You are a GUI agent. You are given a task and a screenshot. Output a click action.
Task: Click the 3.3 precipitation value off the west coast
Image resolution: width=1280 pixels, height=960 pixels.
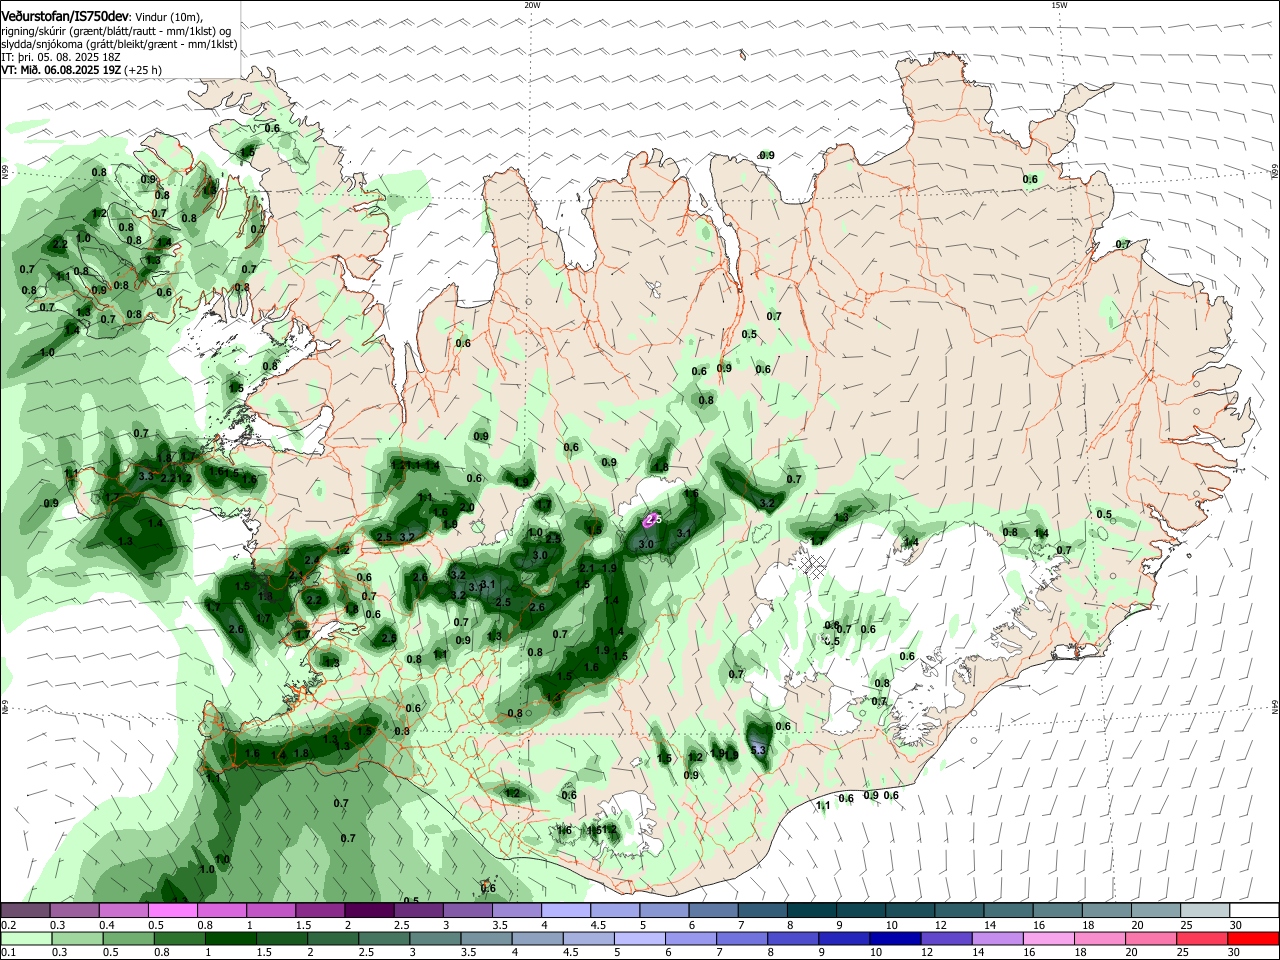[x=146, y=477]
